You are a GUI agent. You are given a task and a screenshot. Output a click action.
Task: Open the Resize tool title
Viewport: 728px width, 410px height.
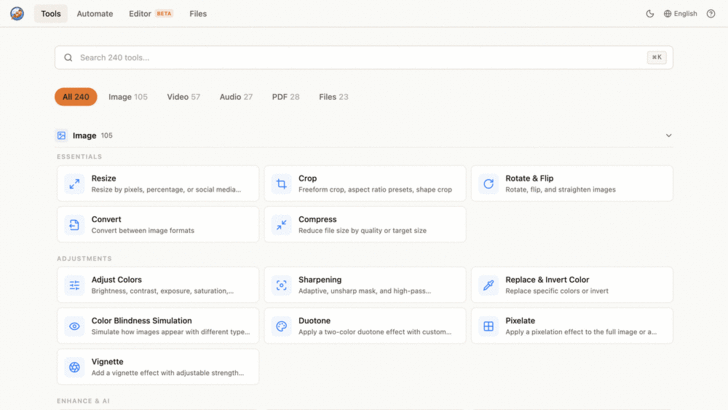pos(104,178)
